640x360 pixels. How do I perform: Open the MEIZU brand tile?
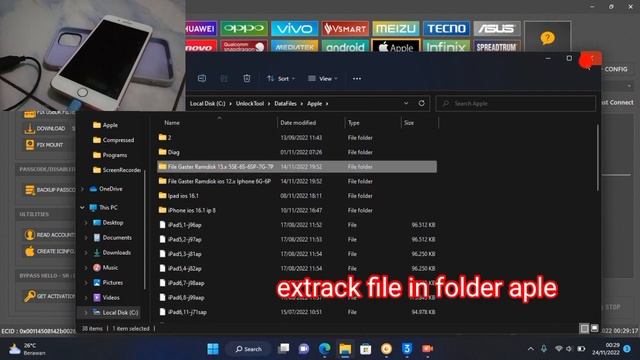396,29
